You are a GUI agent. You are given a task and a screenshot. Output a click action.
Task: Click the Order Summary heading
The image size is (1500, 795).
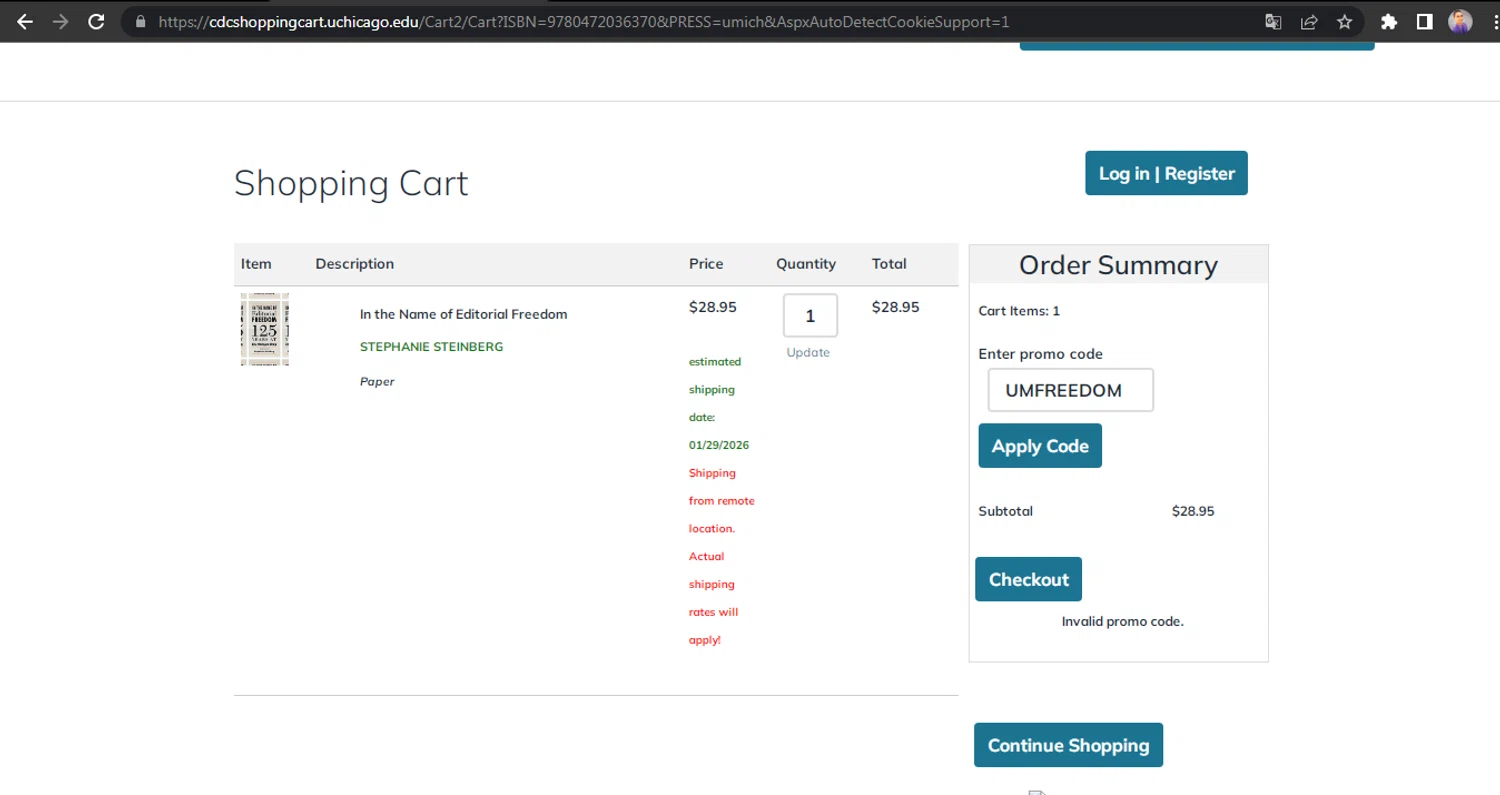pyautogui.click(x=1118, y=265)
